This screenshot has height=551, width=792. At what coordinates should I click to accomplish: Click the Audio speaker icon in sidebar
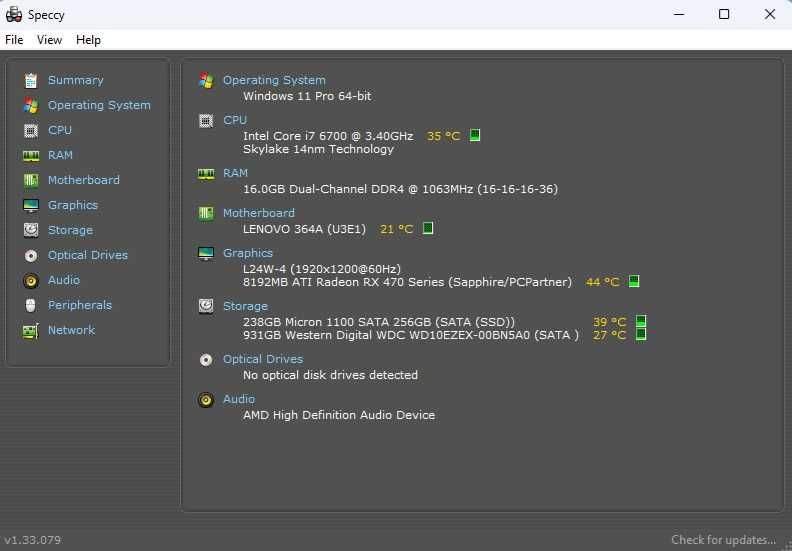coord(31,280)
